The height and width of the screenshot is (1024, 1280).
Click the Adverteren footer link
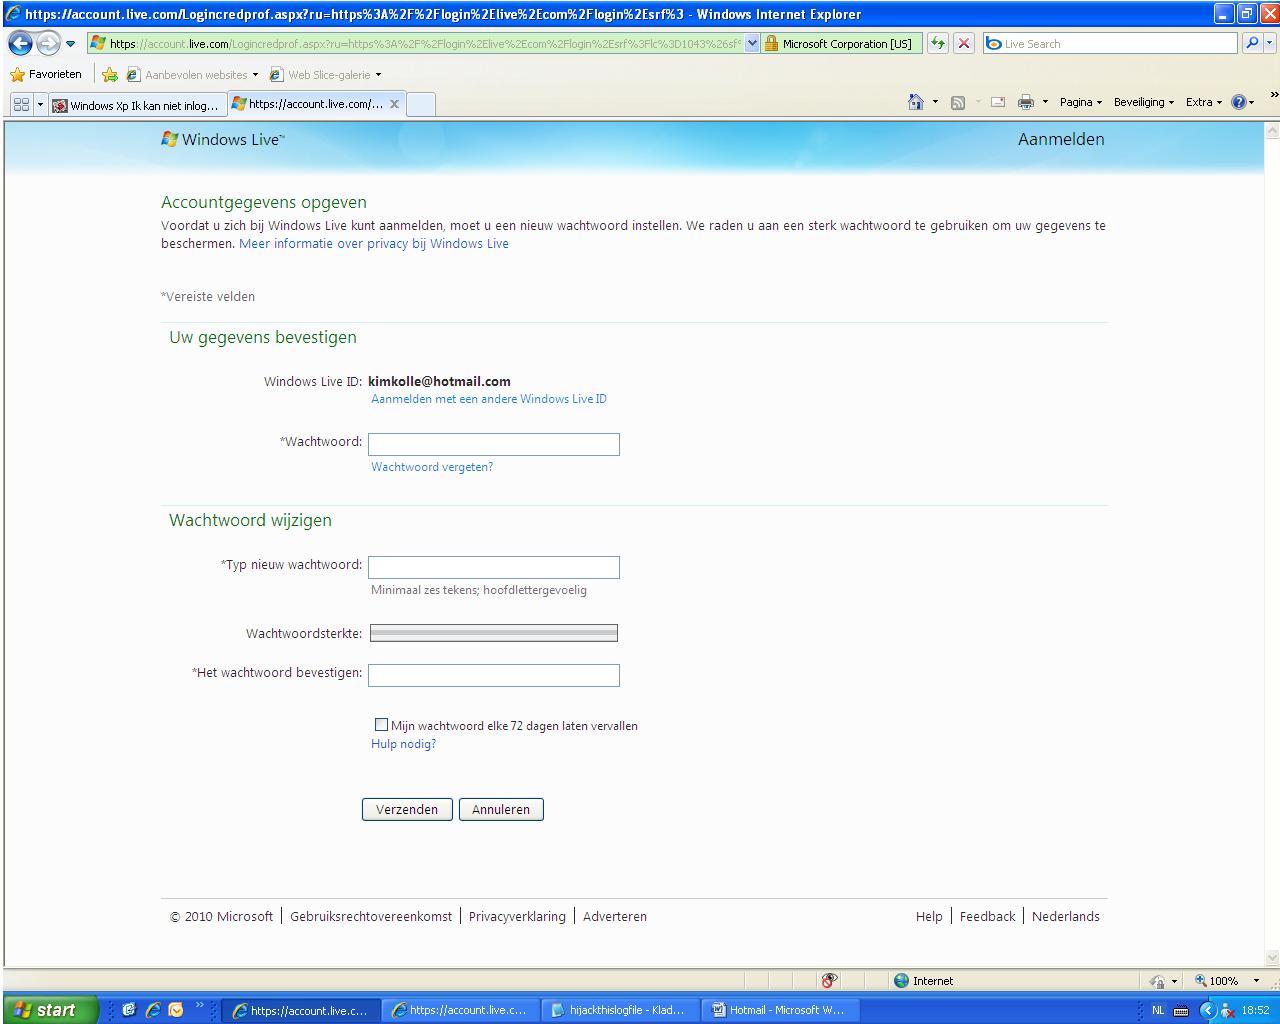(615, 916)
